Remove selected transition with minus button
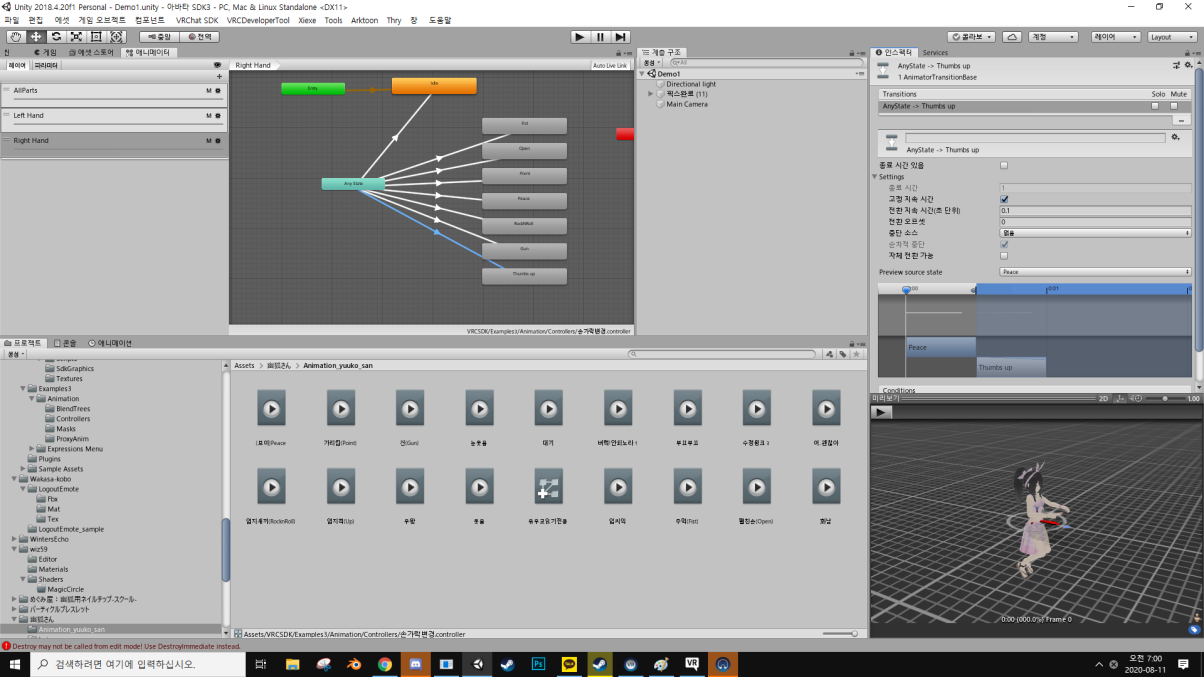Image resolution: width=1204 pixels, height=677 pixels. [x=1181, y=119]
